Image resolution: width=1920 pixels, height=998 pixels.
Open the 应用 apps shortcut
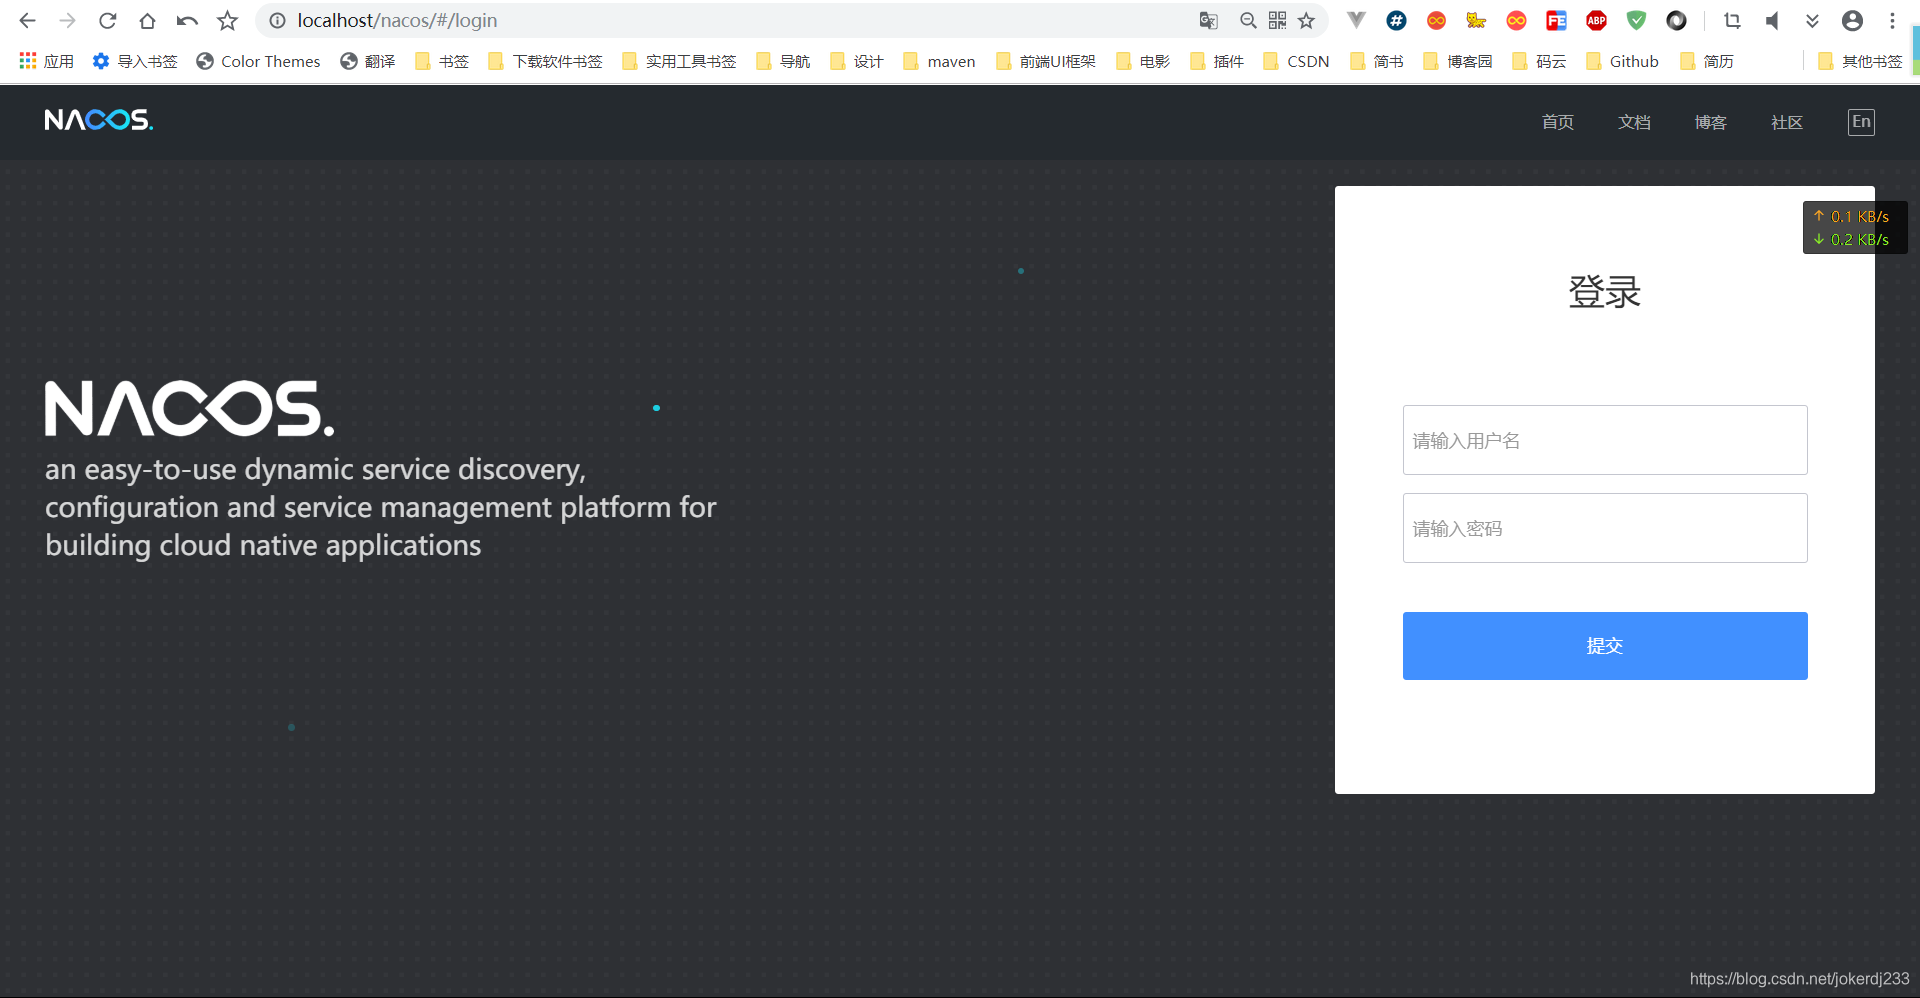[46, 61]
